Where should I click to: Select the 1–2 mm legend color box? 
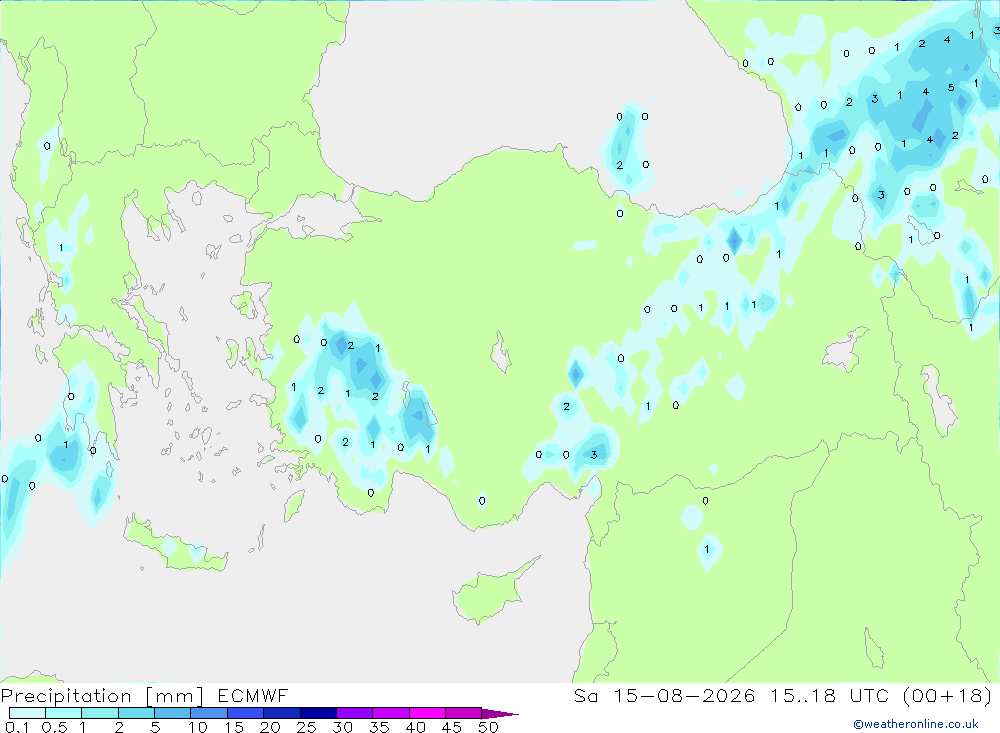coord(99,713)
